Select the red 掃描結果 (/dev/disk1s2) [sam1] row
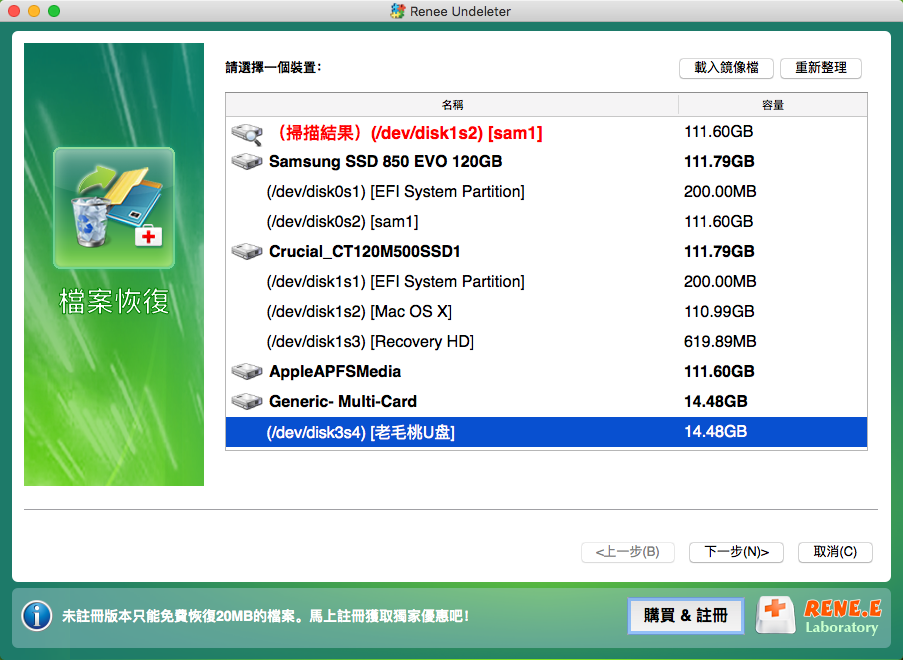903x660 pixels. pyautogui.click(x=546, y=132)
